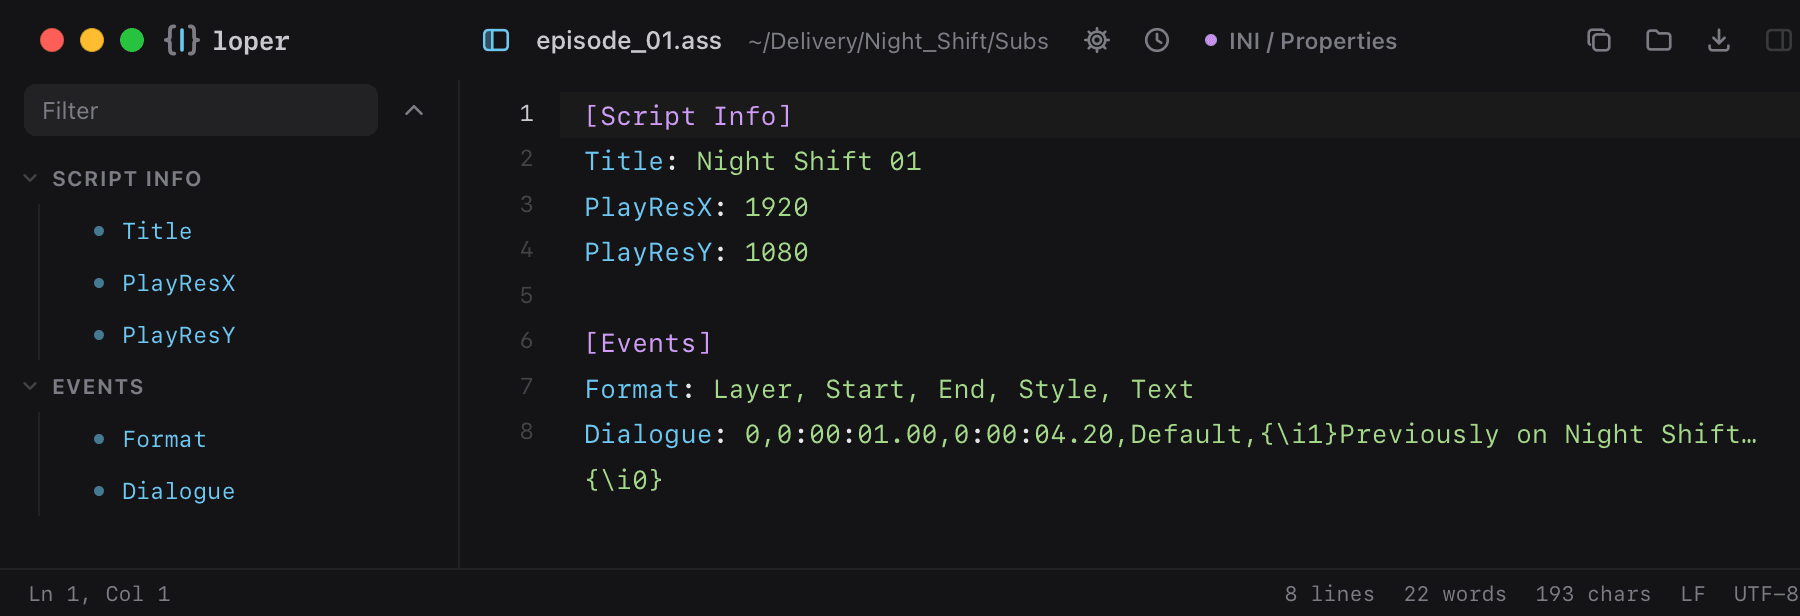Image resolution: width=1800 pixels, height=616 pixels.
Task: Change UTF-8 encoding setting
Action: click(x=1766, y=594)
